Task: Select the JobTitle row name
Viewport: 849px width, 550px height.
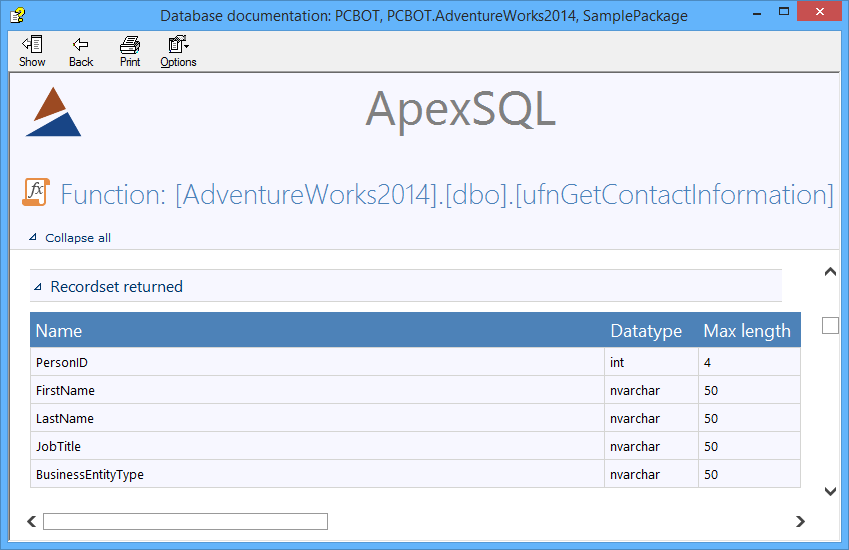Action: 58,447
